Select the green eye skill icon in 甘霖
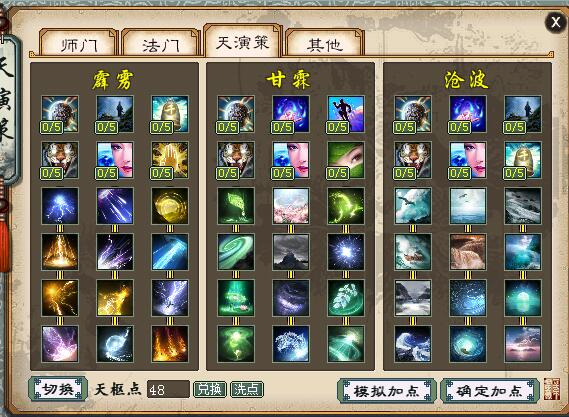The width and height of the screenshot is (569, 417). 346,160
